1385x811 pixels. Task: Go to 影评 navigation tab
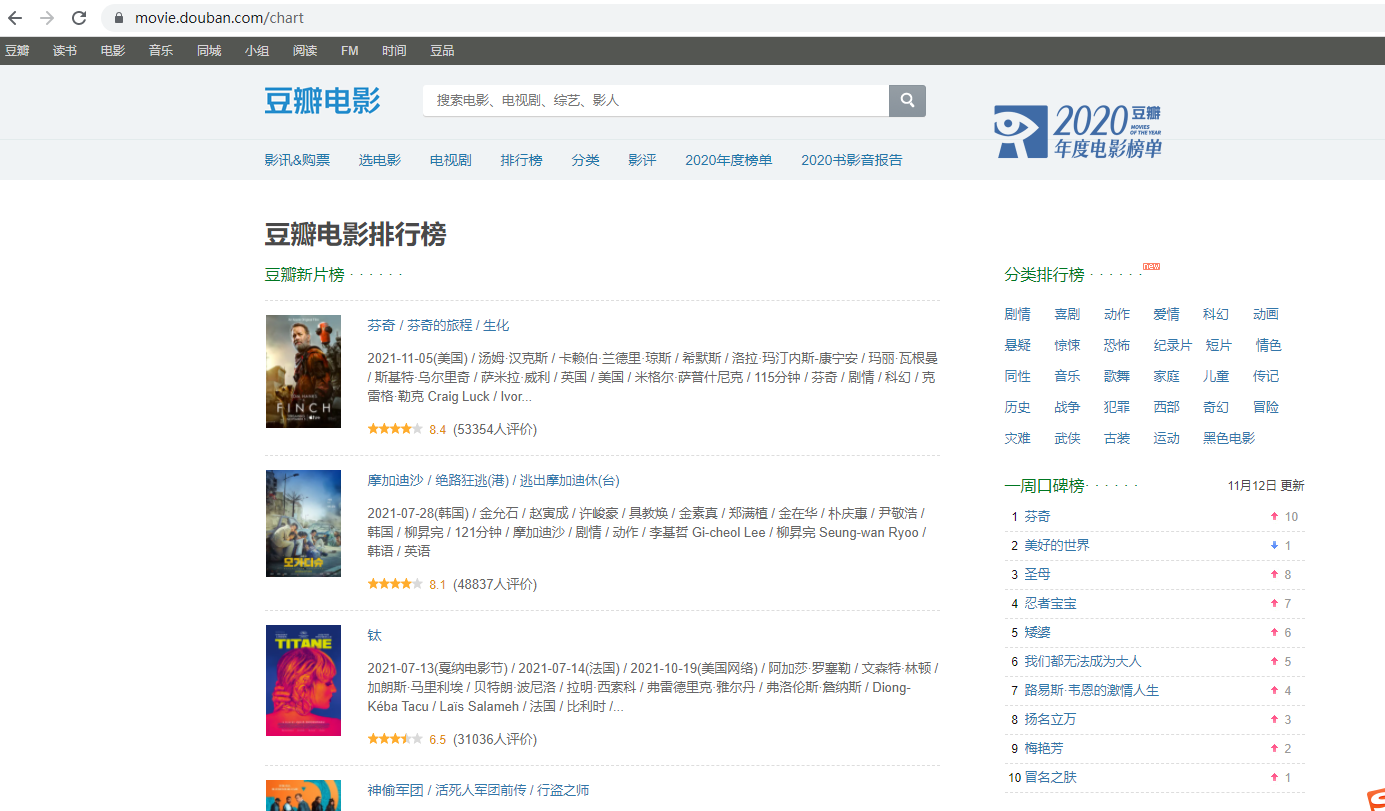[642, 160]
